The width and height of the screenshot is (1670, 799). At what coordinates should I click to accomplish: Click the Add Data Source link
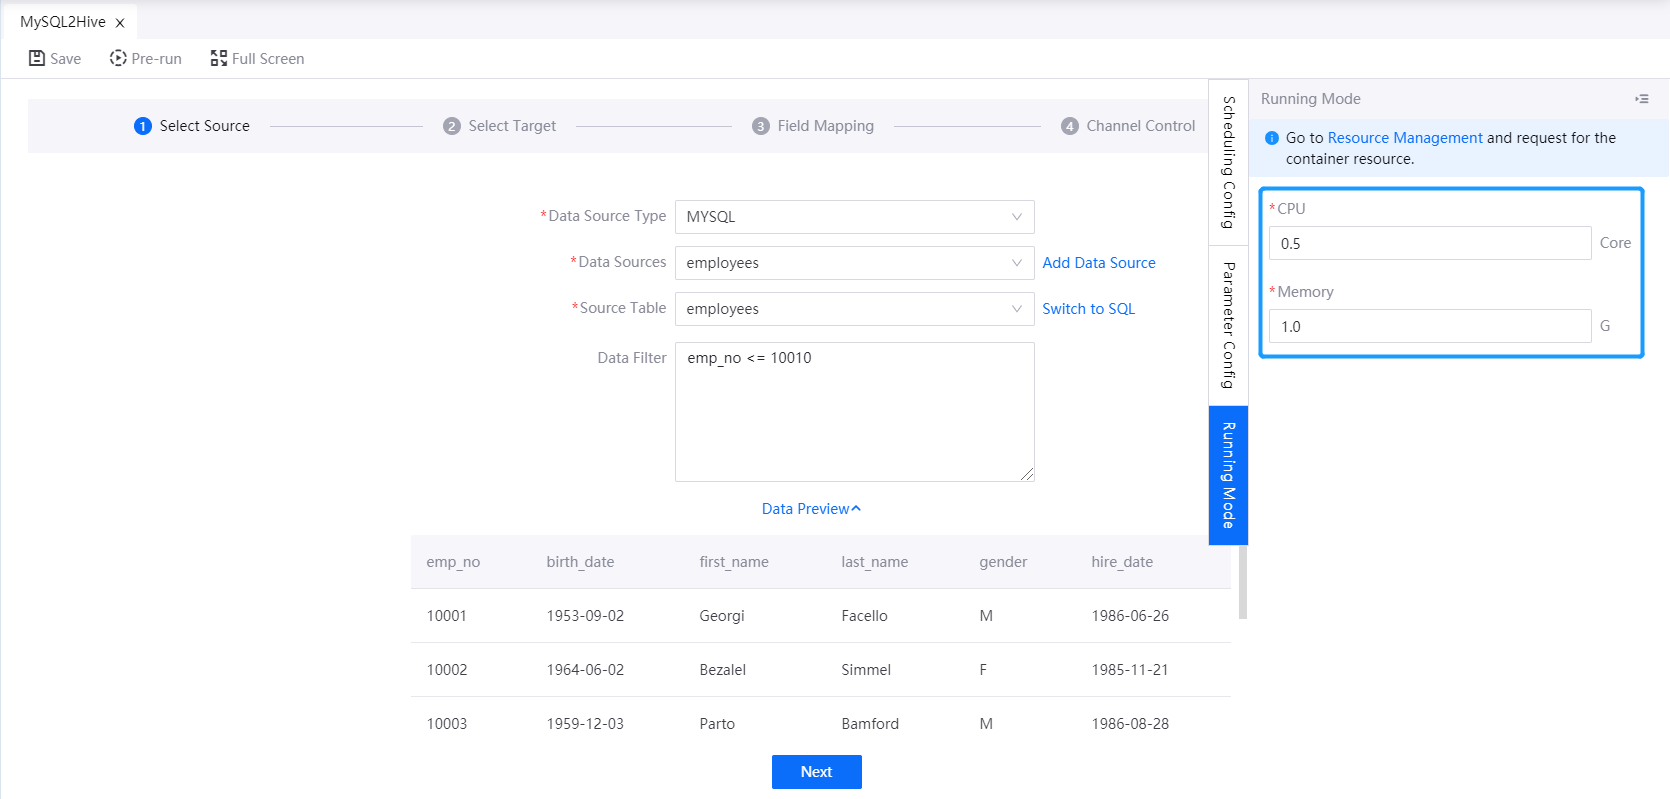click(1099, 263)
